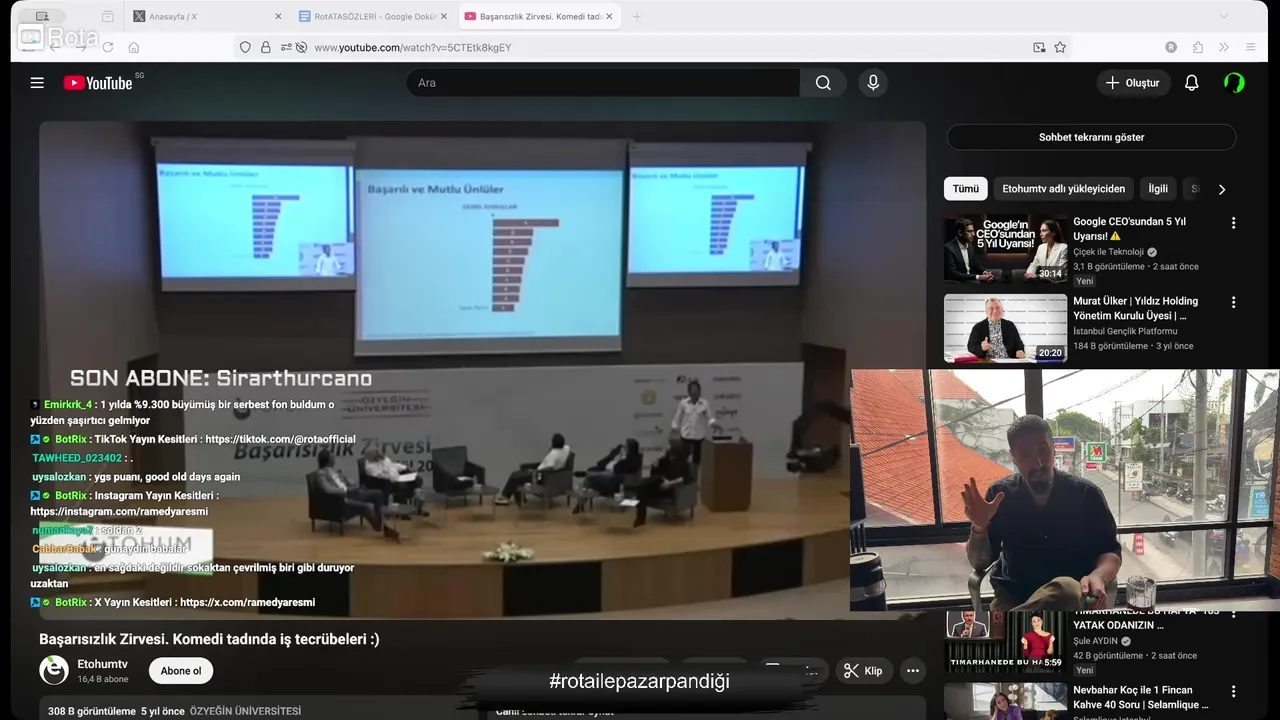This screenshot has width=1280, height=720.
Task: Open Nevbahar Koç ile 1 Fincan Kahve title
Action: click(x=1141, y=698)
